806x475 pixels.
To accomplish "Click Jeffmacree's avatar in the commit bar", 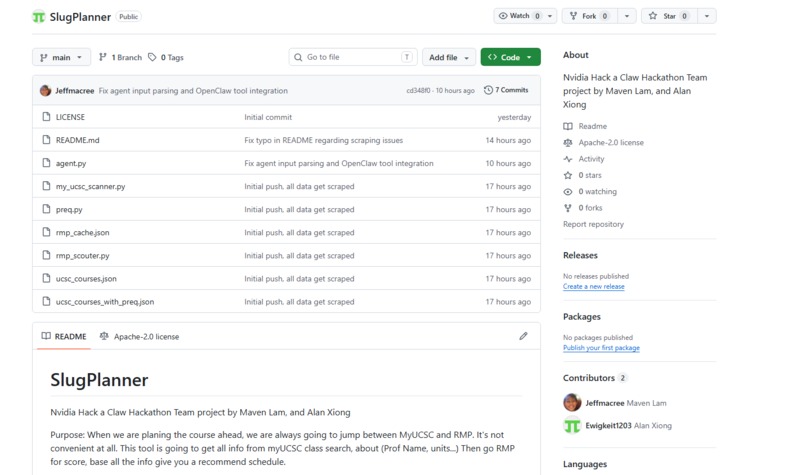I will [45, 90].
